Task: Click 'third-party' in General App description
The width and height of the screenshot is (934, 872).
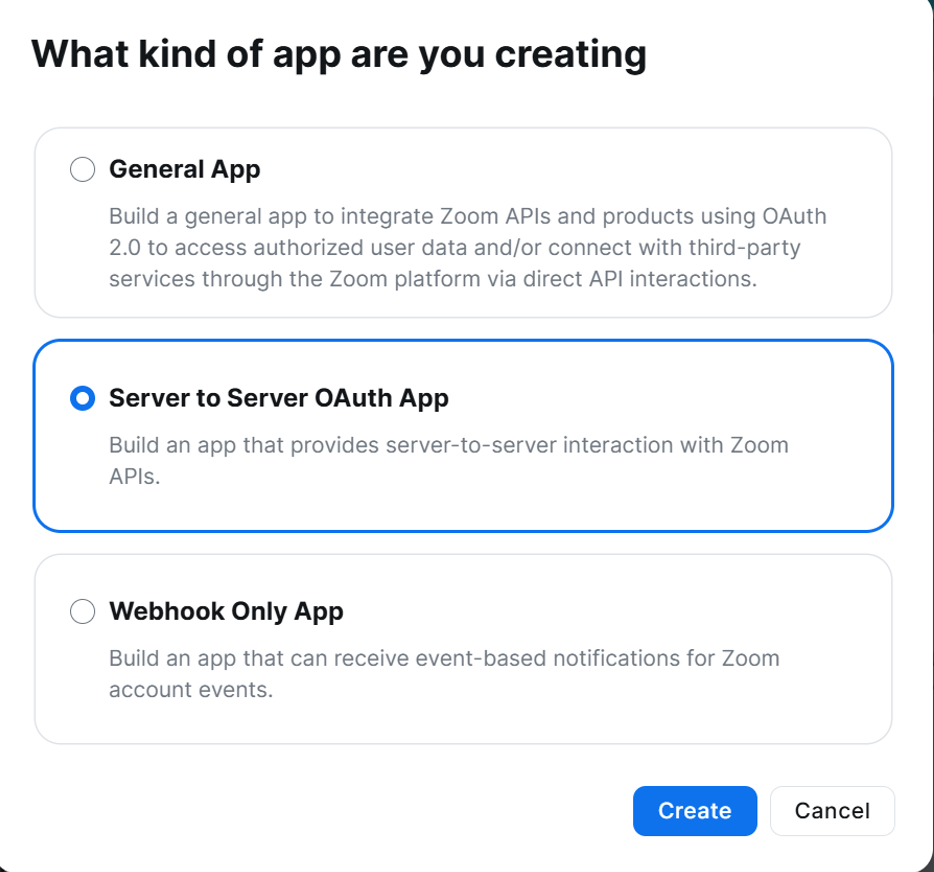Action: pyautogui.click(x=745, y=248)
